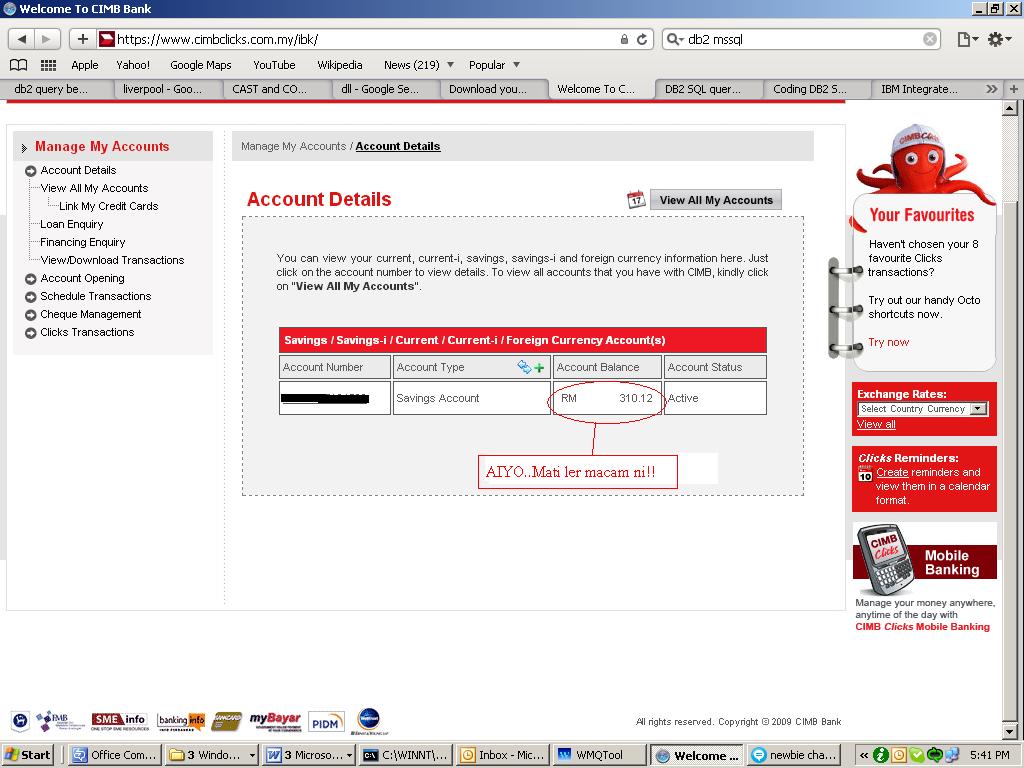The height and width of the screenshot is (768, 1024).
Task: Expand hidden system tray icons chevron
Action: point(863,755)
